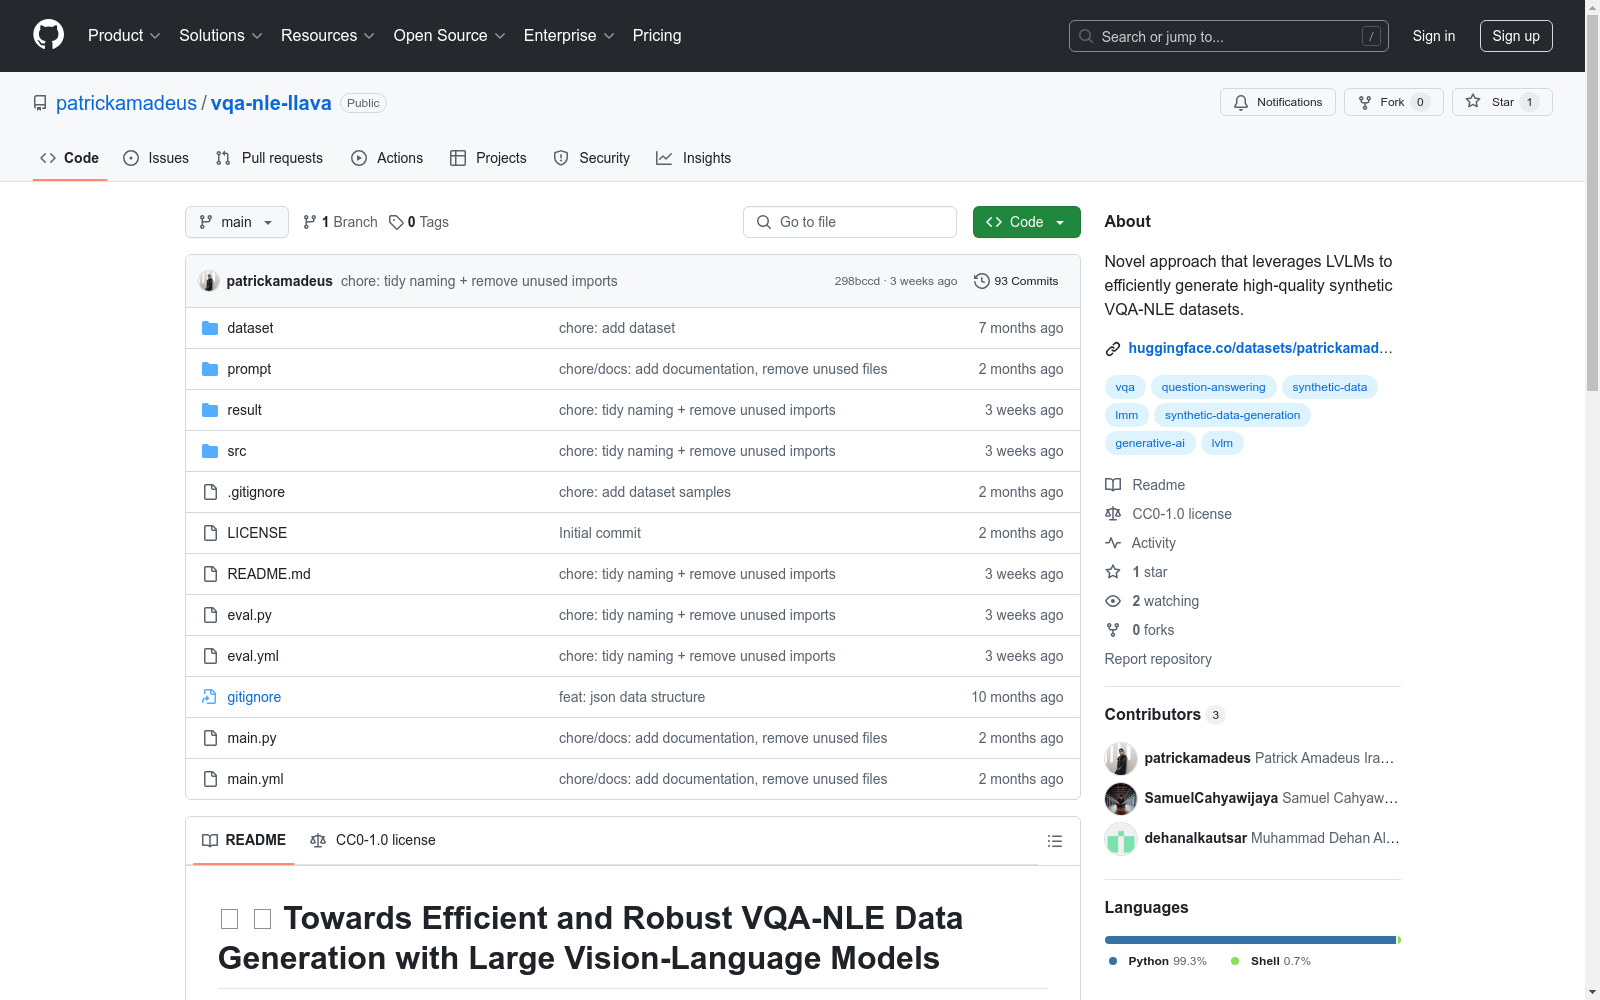Select the LICENSE file icon
This screenshot has width=1600, height=1000.
(210, 533)
